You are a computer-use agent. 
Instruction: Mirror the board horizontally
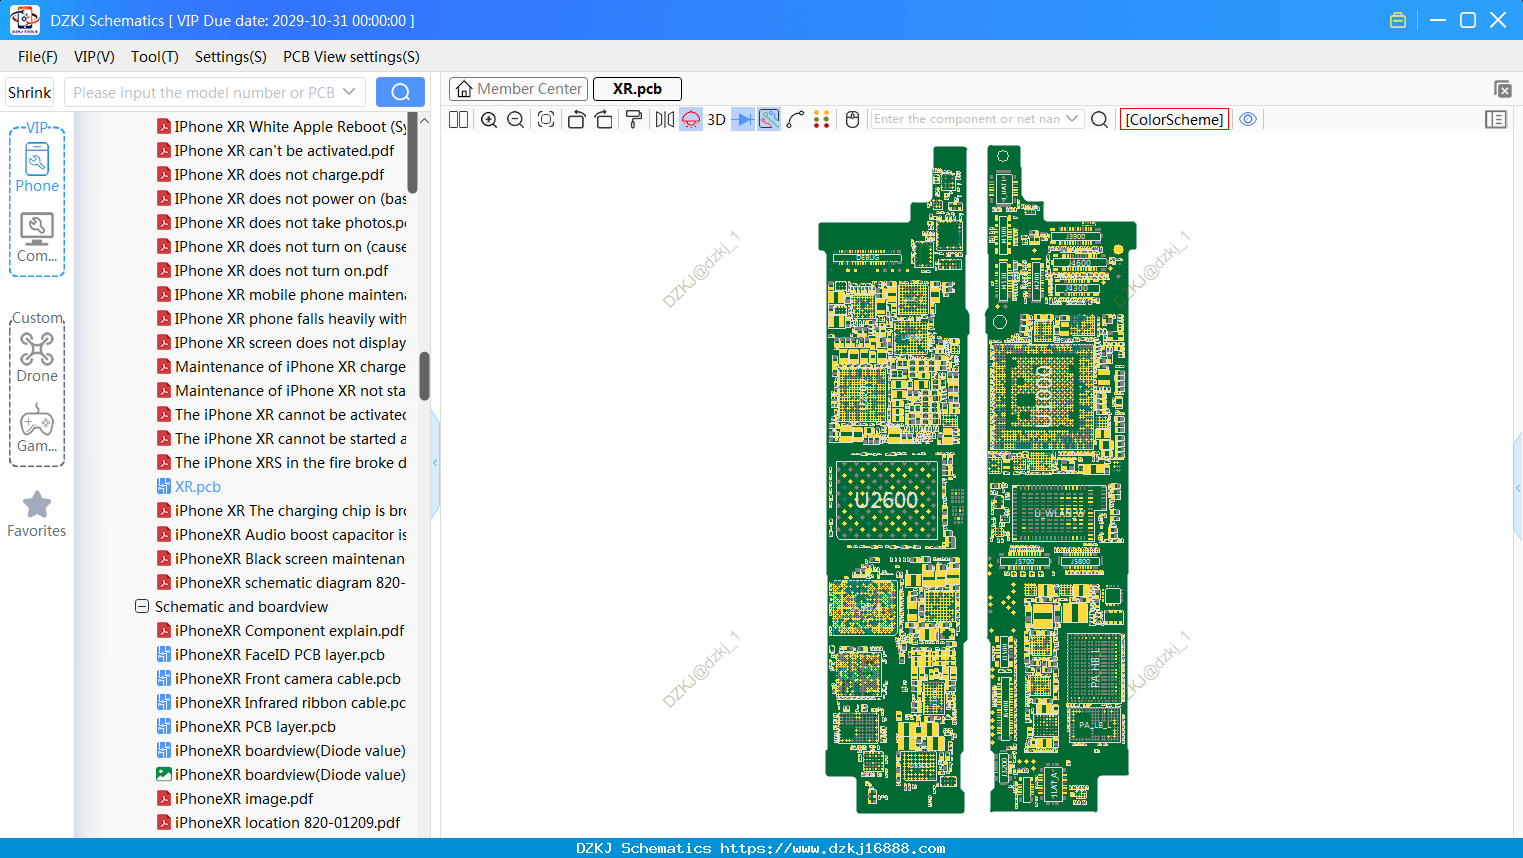[665, 120]
